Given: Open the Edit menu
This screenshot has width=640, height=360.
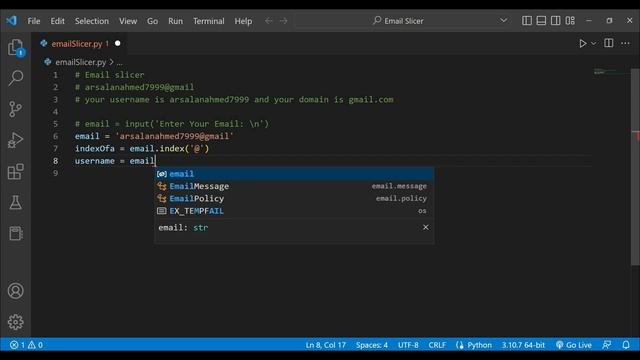Looking at the screenshot, I should point(58,21).
